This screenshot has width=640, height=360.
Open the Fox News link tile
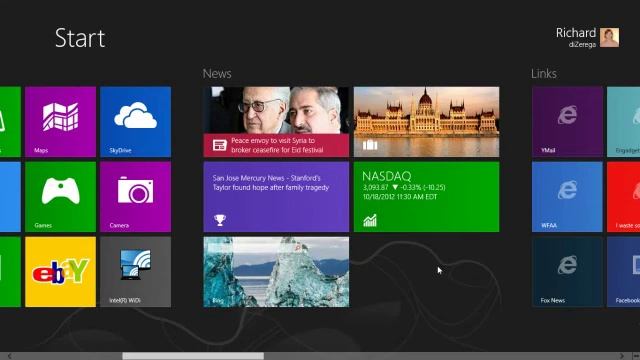pos(567,272)
